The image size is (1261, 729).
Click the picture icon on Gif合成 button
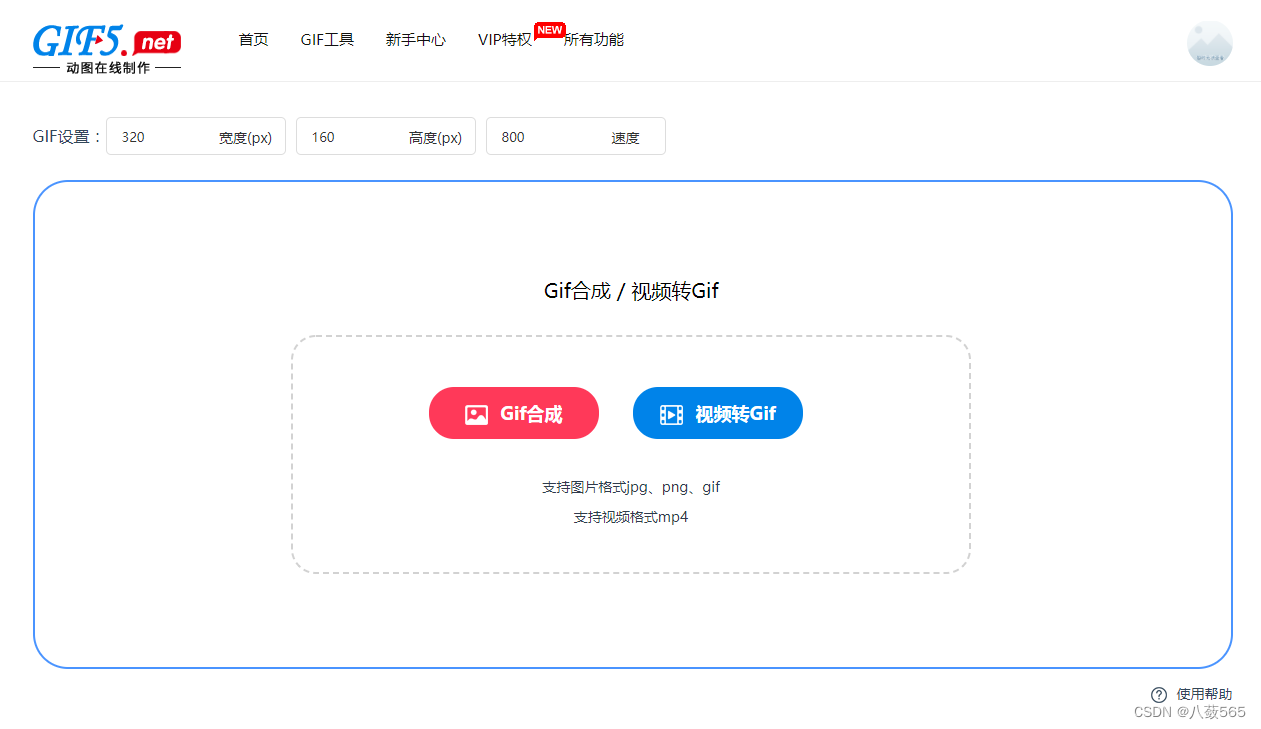coord(477,414)
